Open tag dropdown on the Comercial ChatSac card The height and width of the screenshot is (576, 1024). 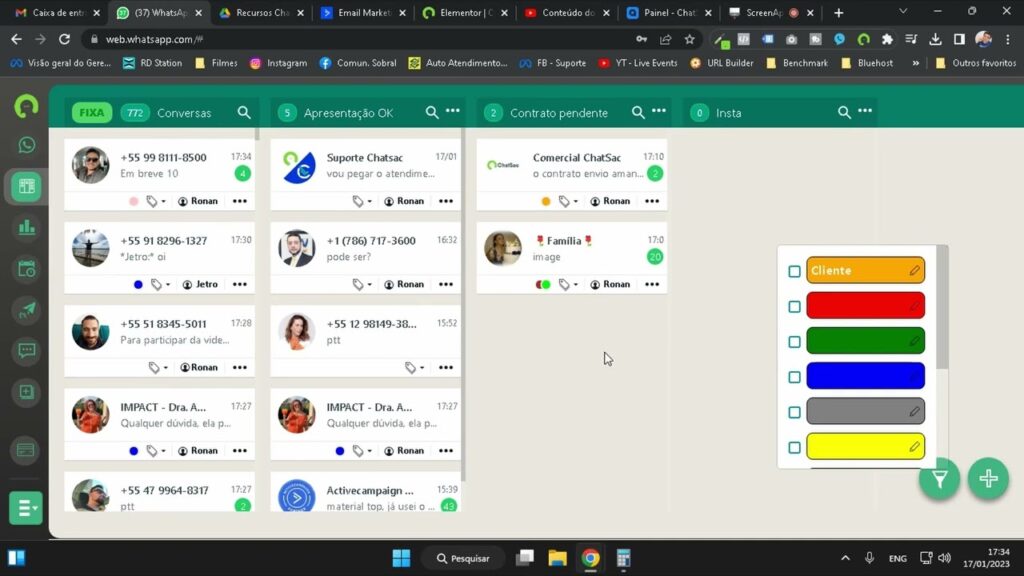[x=568, y=201]
